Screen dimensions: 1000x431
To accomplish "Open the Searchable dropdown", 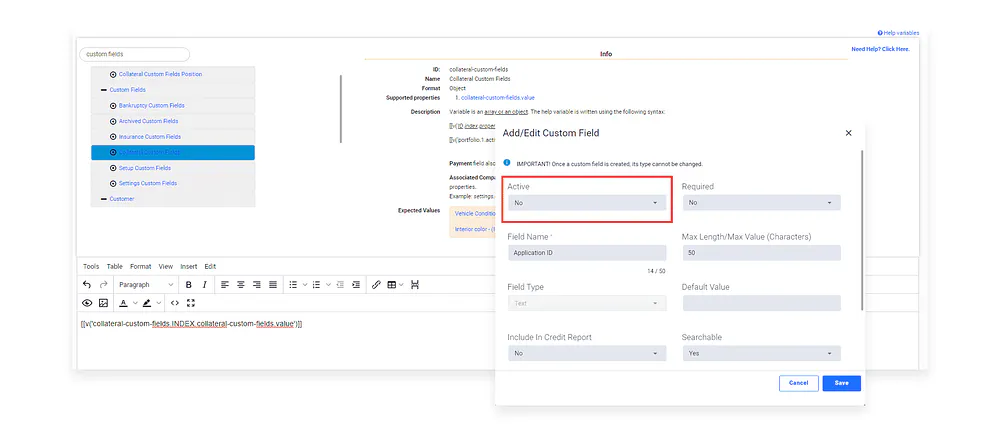I will [761, 353].
